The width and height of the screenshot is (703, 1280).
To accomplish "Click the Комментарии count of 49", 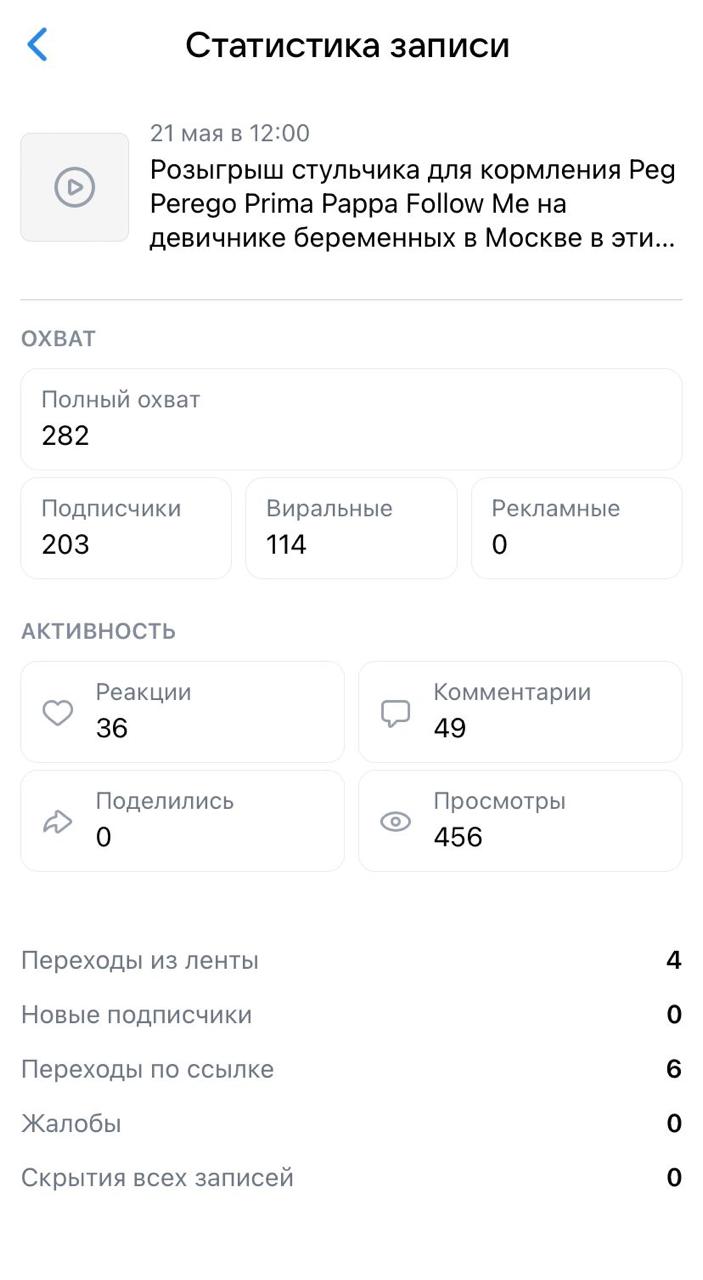I will [450, 728].
